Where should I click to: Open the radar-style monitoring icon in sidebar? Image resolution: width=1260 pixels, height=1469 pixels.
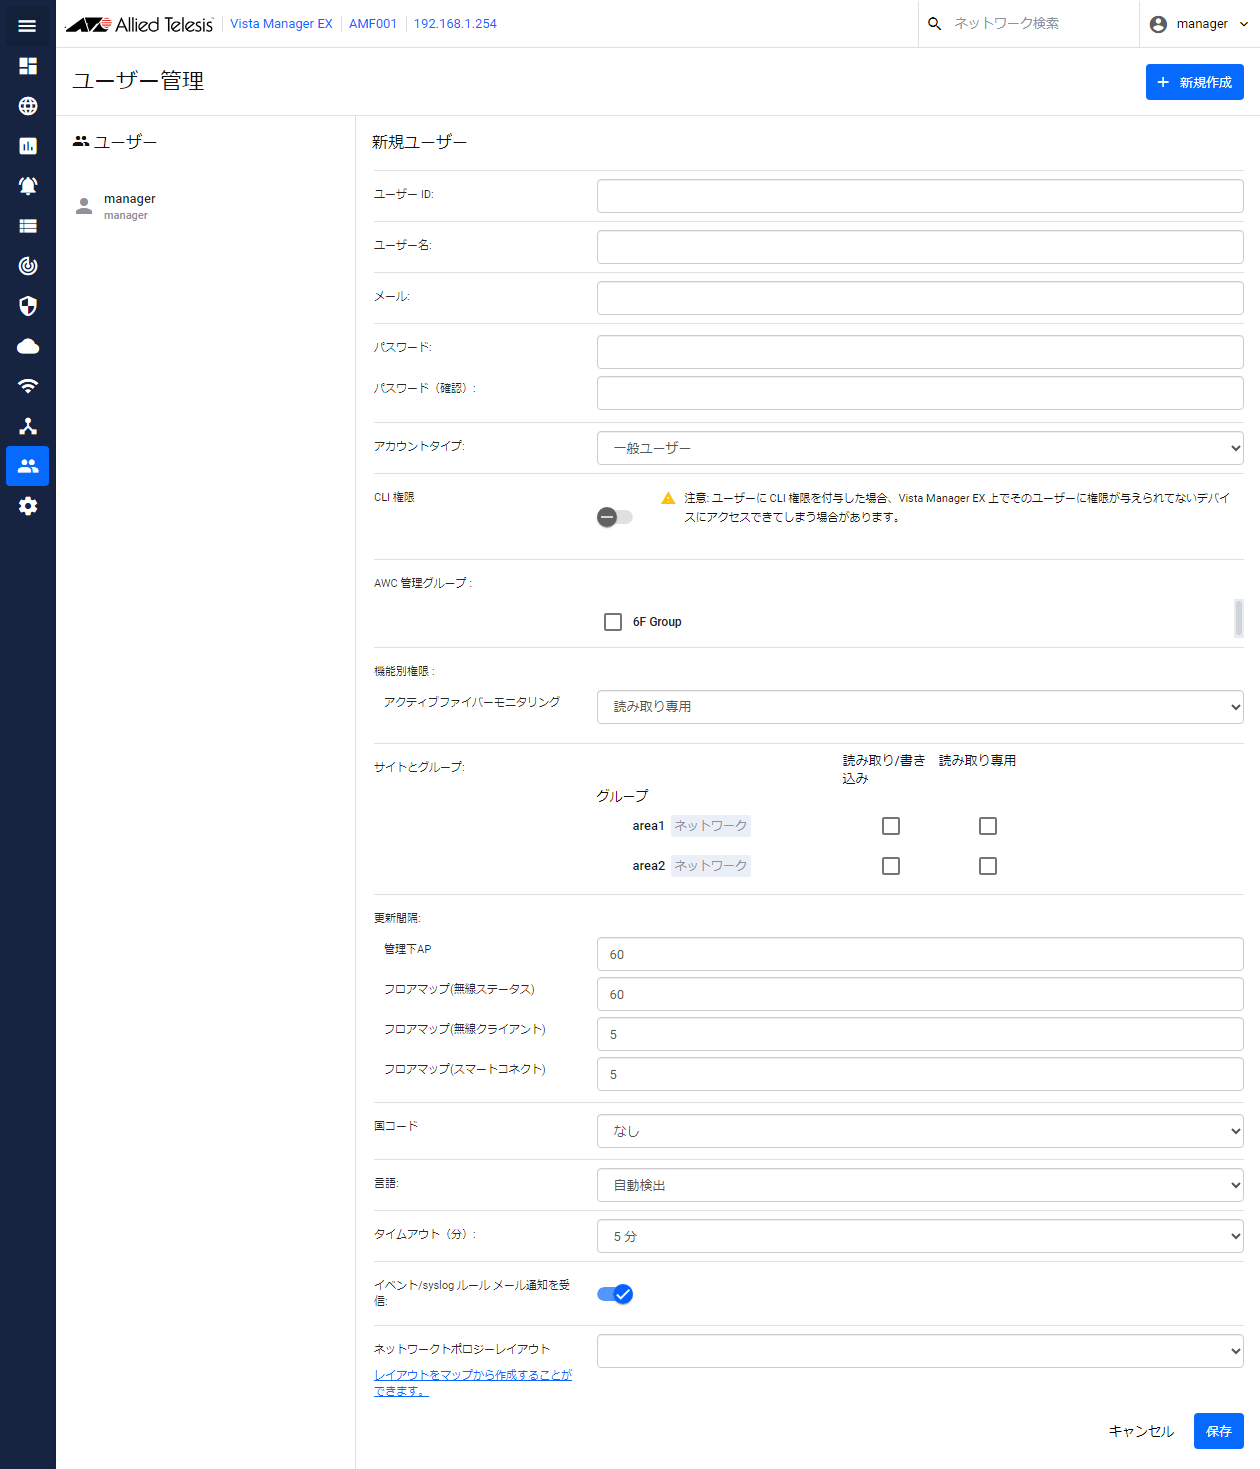(x=28, y=266)
